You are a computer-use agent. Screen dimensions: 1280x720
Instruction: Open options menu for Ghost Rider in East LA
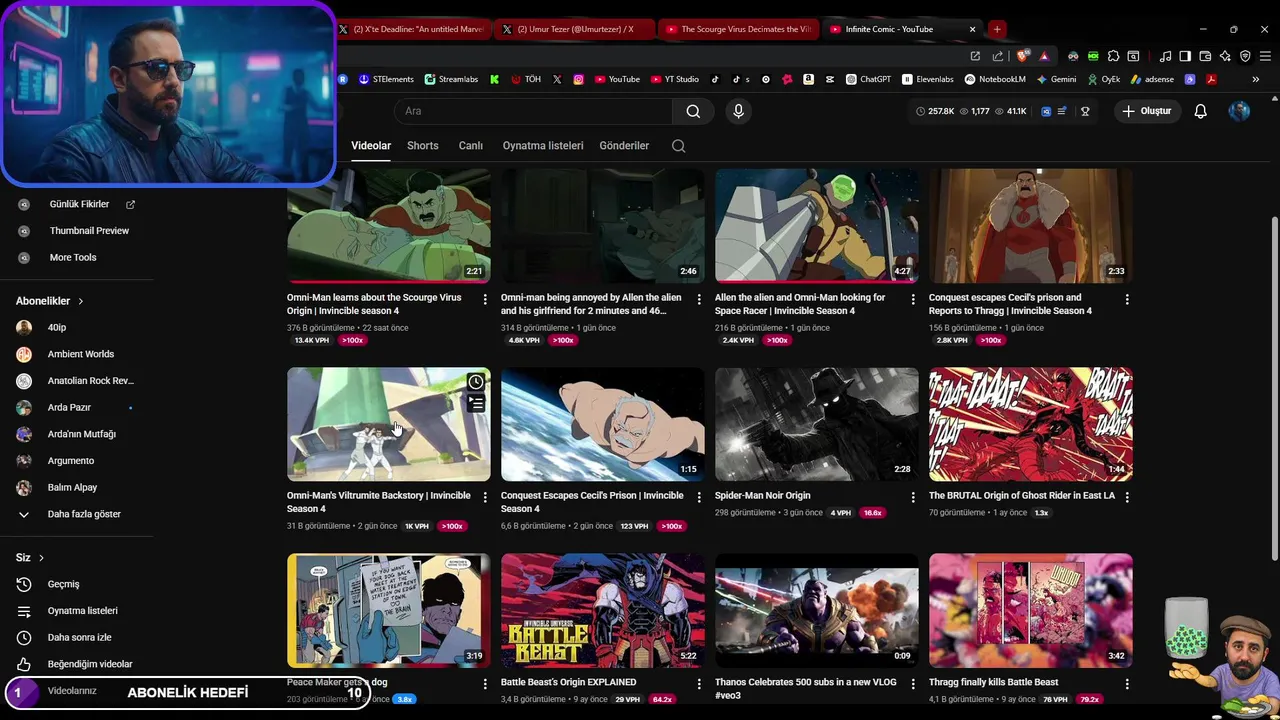click(x=1127, y=497)
